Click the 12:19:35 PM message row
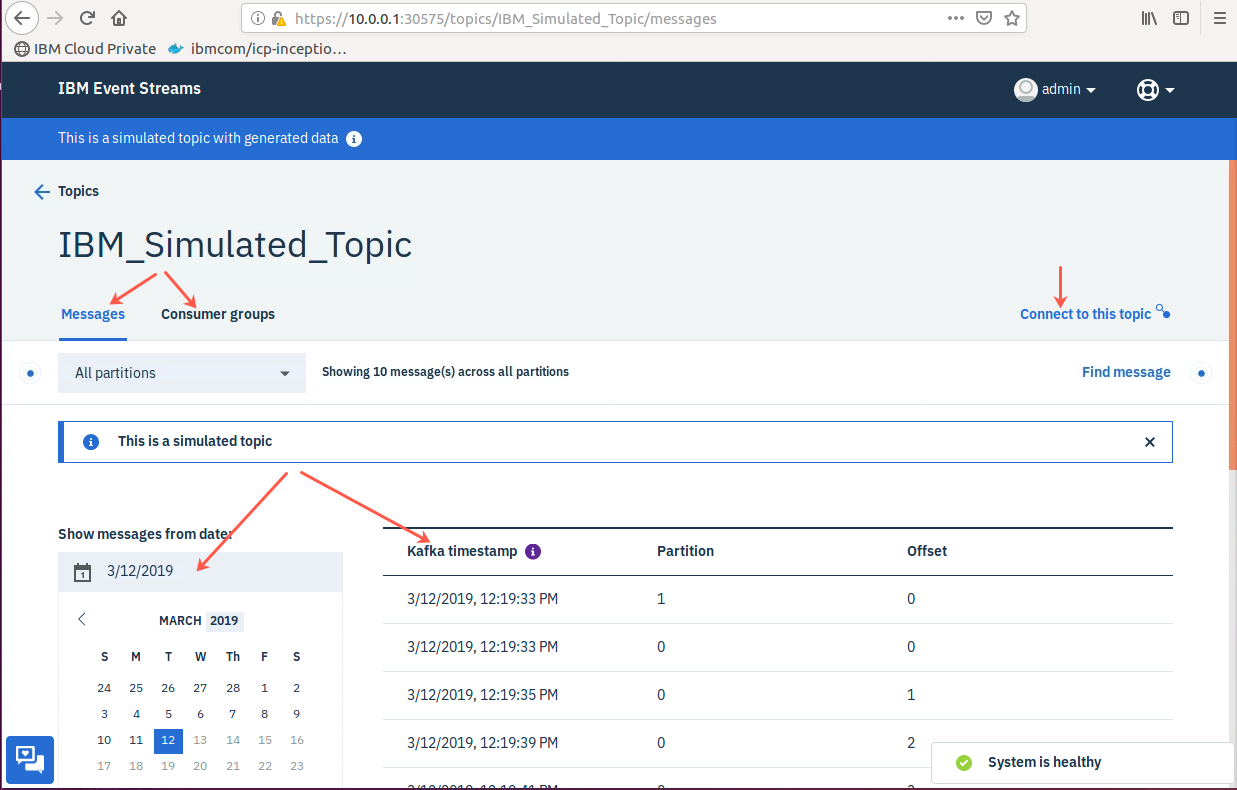This screenshot has width=1237, height=790. click(777, 695)
